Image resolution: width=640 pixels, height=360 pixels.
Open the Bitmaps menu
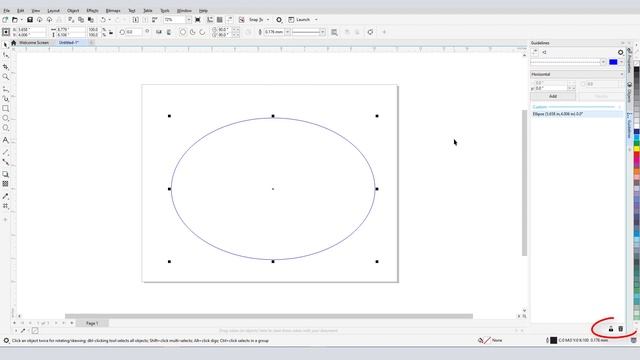[x=113, y=11]
